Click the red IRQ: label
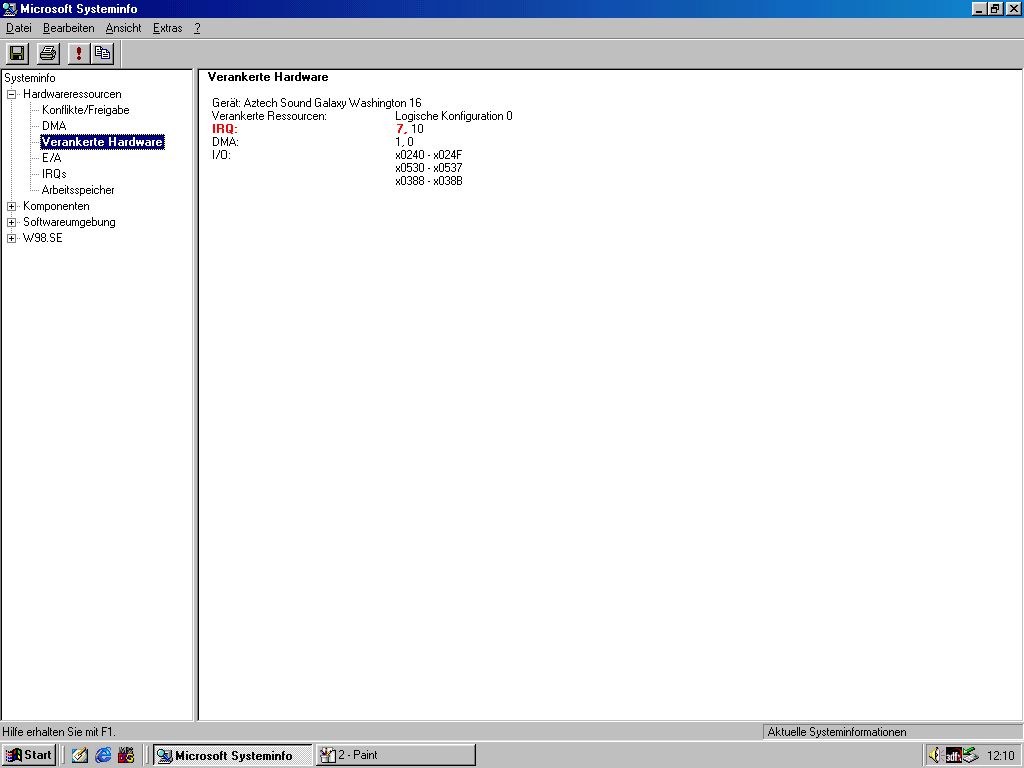The width and height of the screenshot is (1024, 768). 225,129
